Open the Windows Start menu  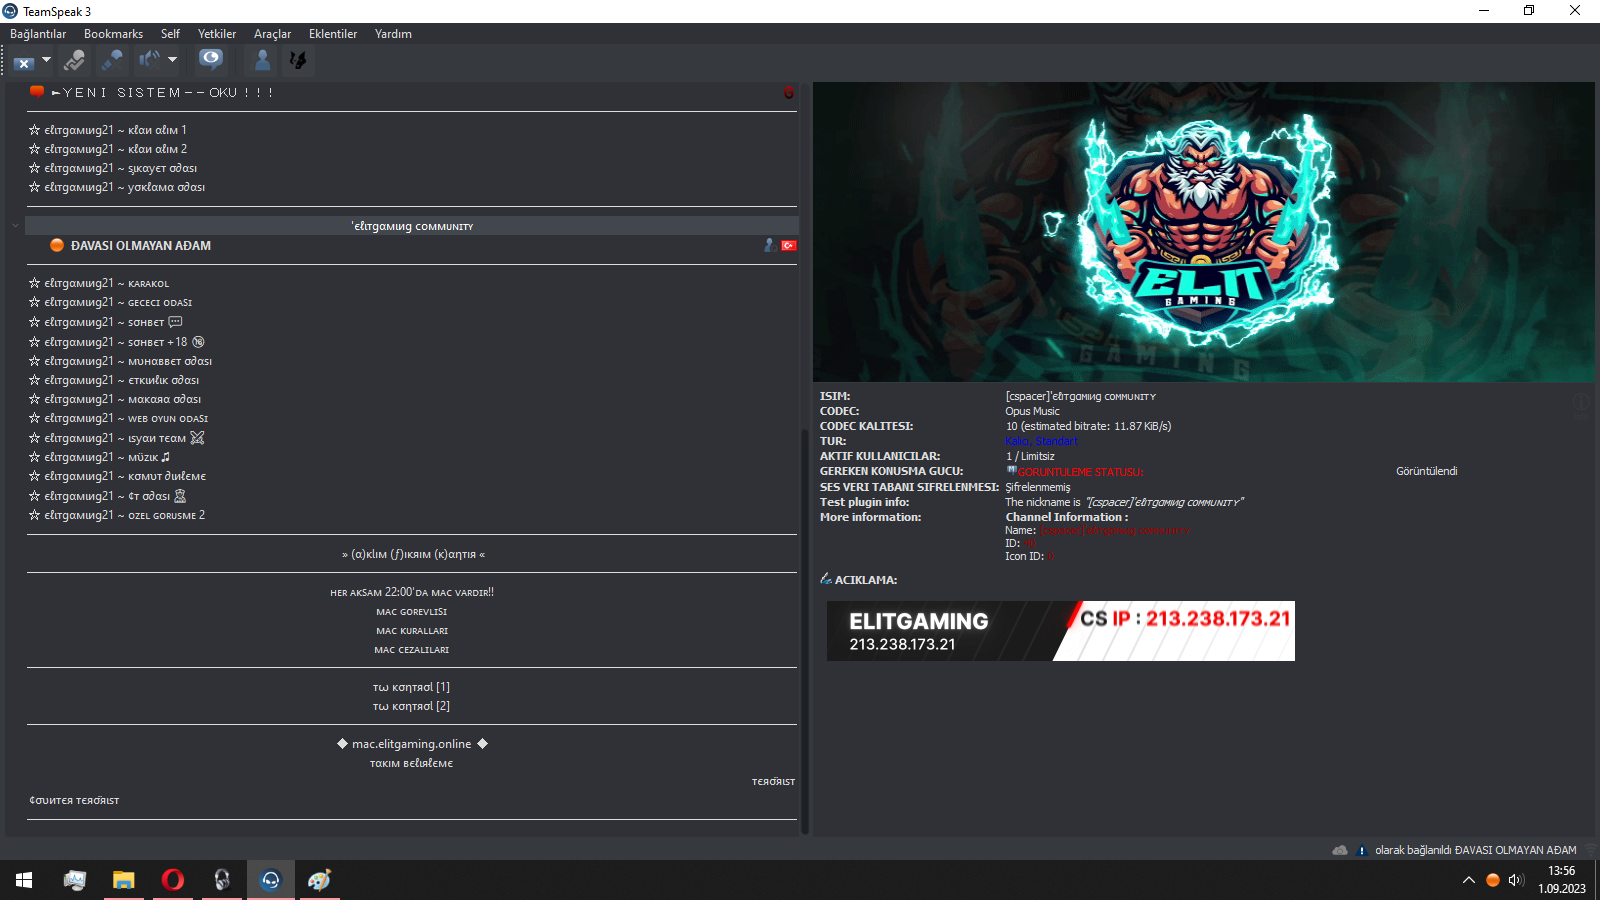[24, 880]
